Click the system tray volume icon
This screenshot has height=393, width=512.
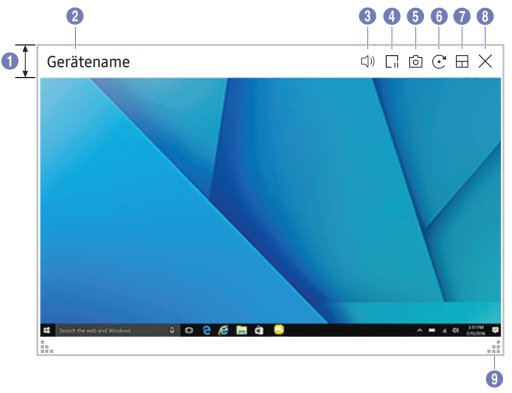pyautogui.click(x=456, y=330)
